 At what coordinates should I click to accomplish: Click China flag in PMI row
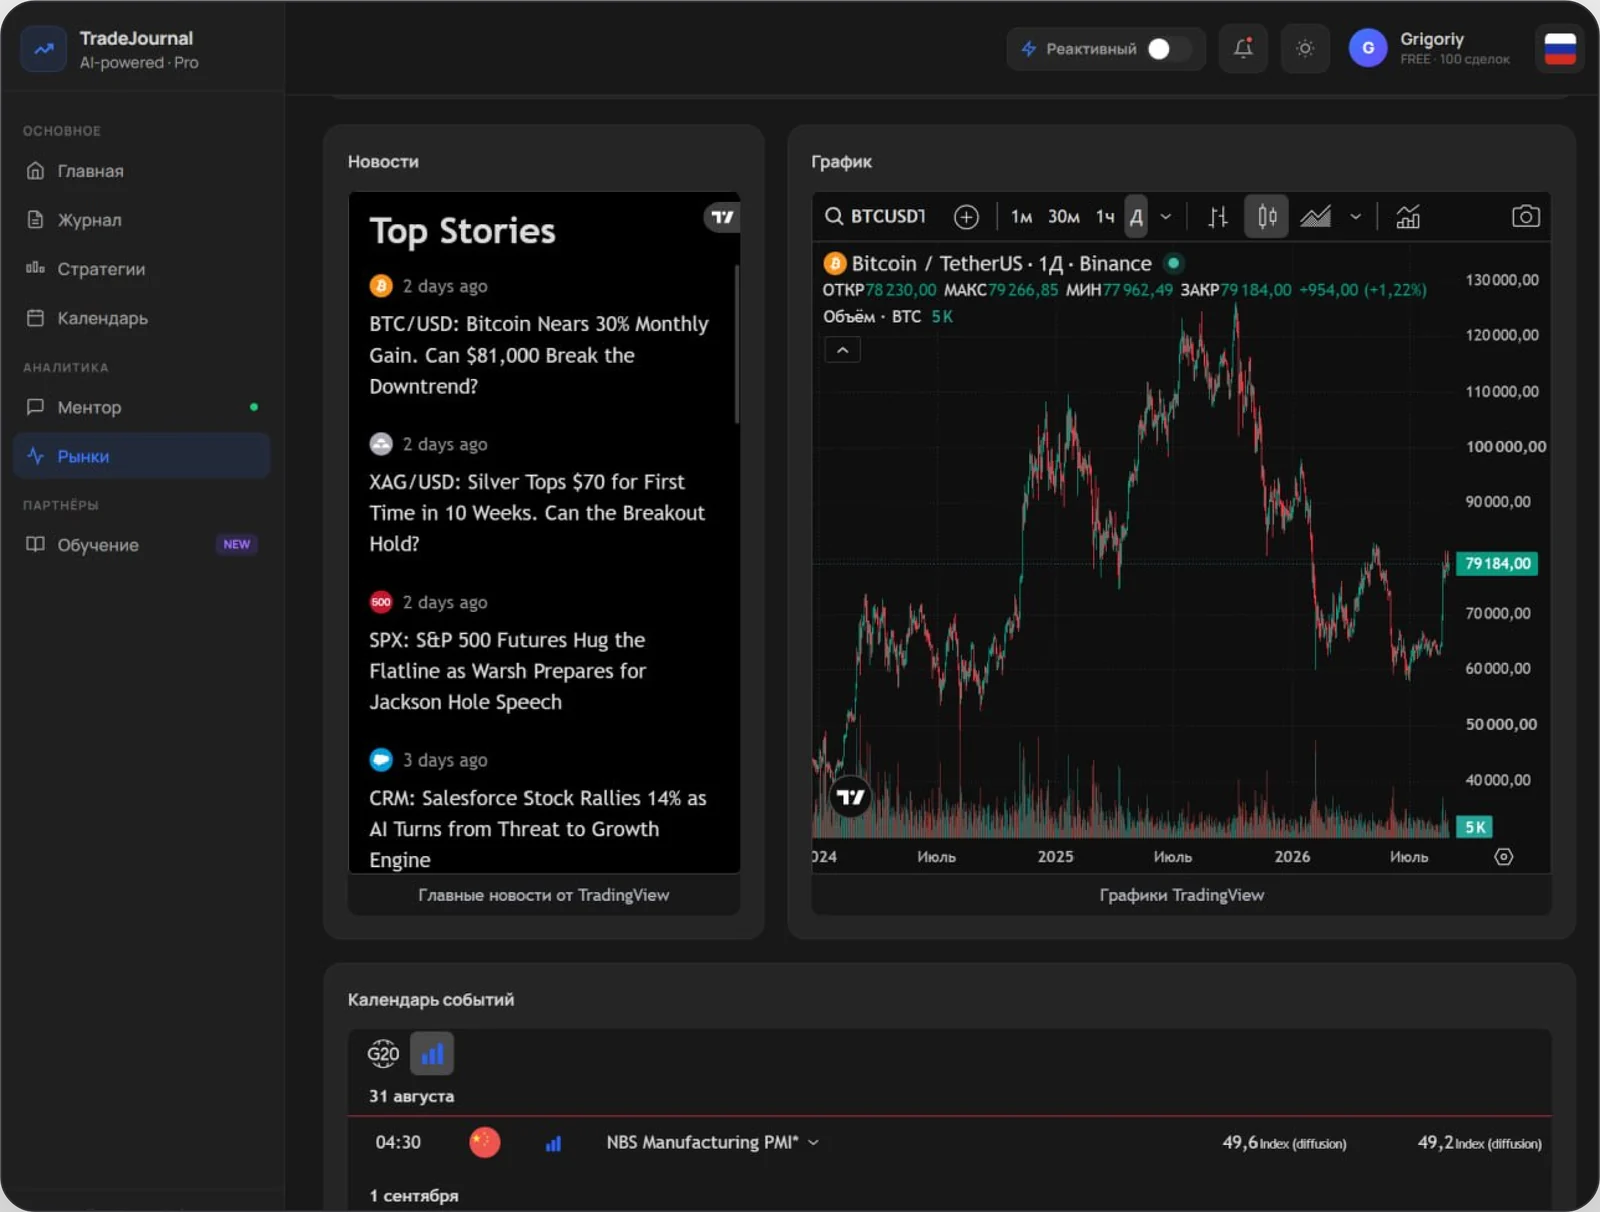coord(485,1142)
